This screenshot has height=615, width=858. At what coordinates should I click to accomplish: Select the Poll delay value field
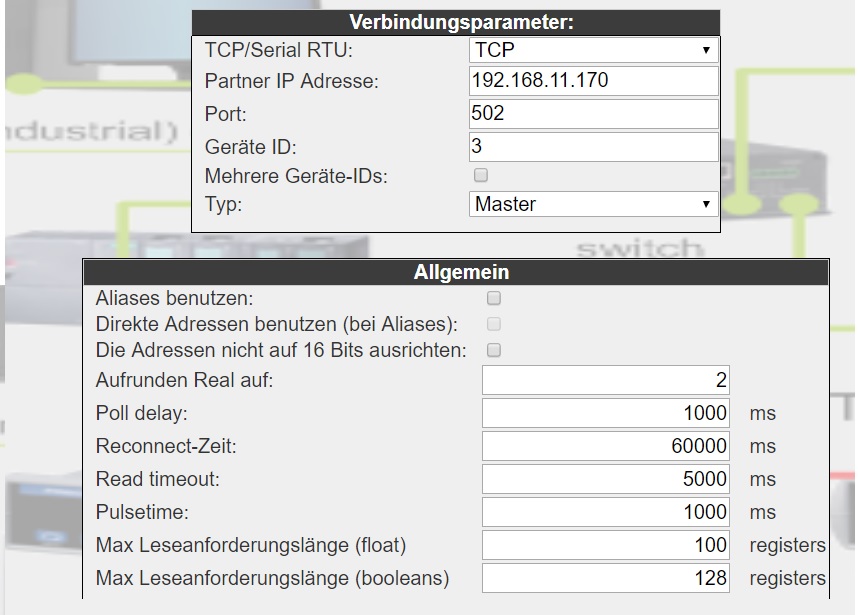606,413
